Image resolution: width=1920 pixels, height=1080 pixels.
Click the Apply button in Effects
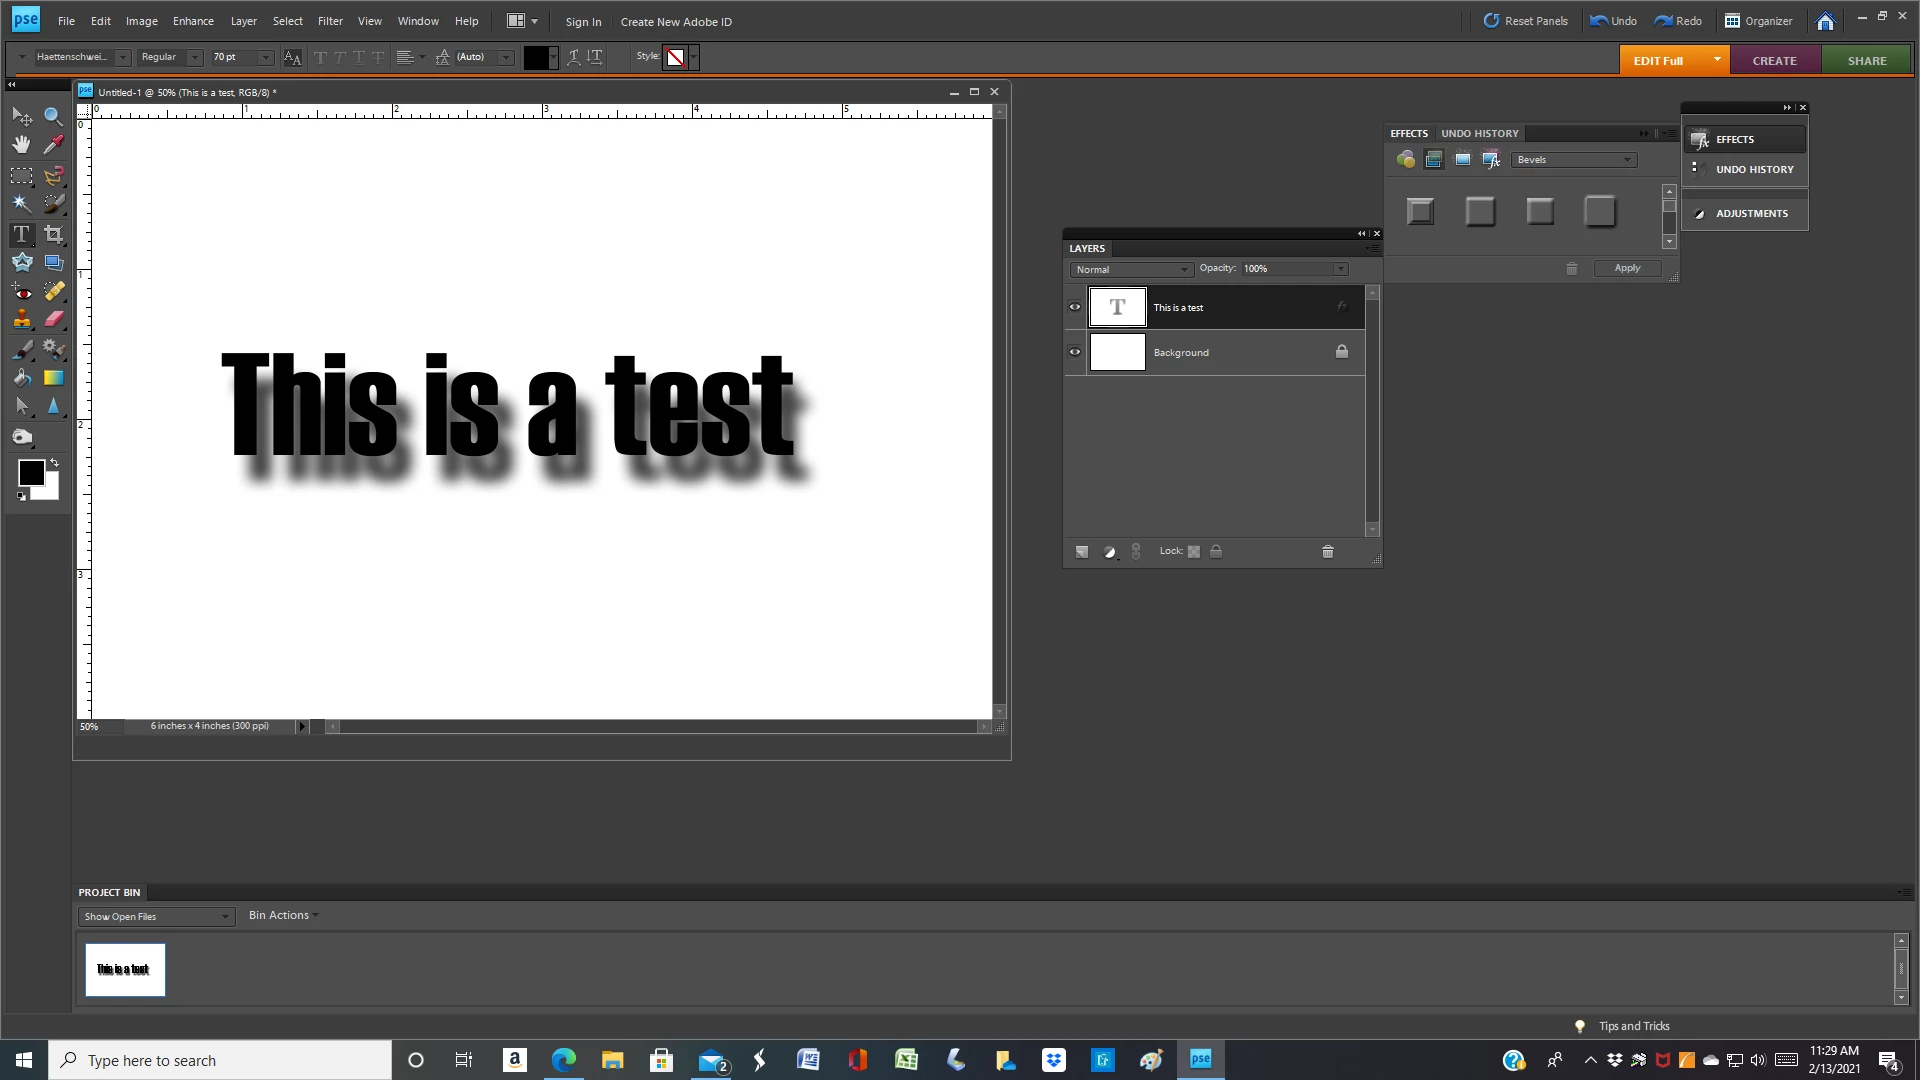coord(1627,268)
